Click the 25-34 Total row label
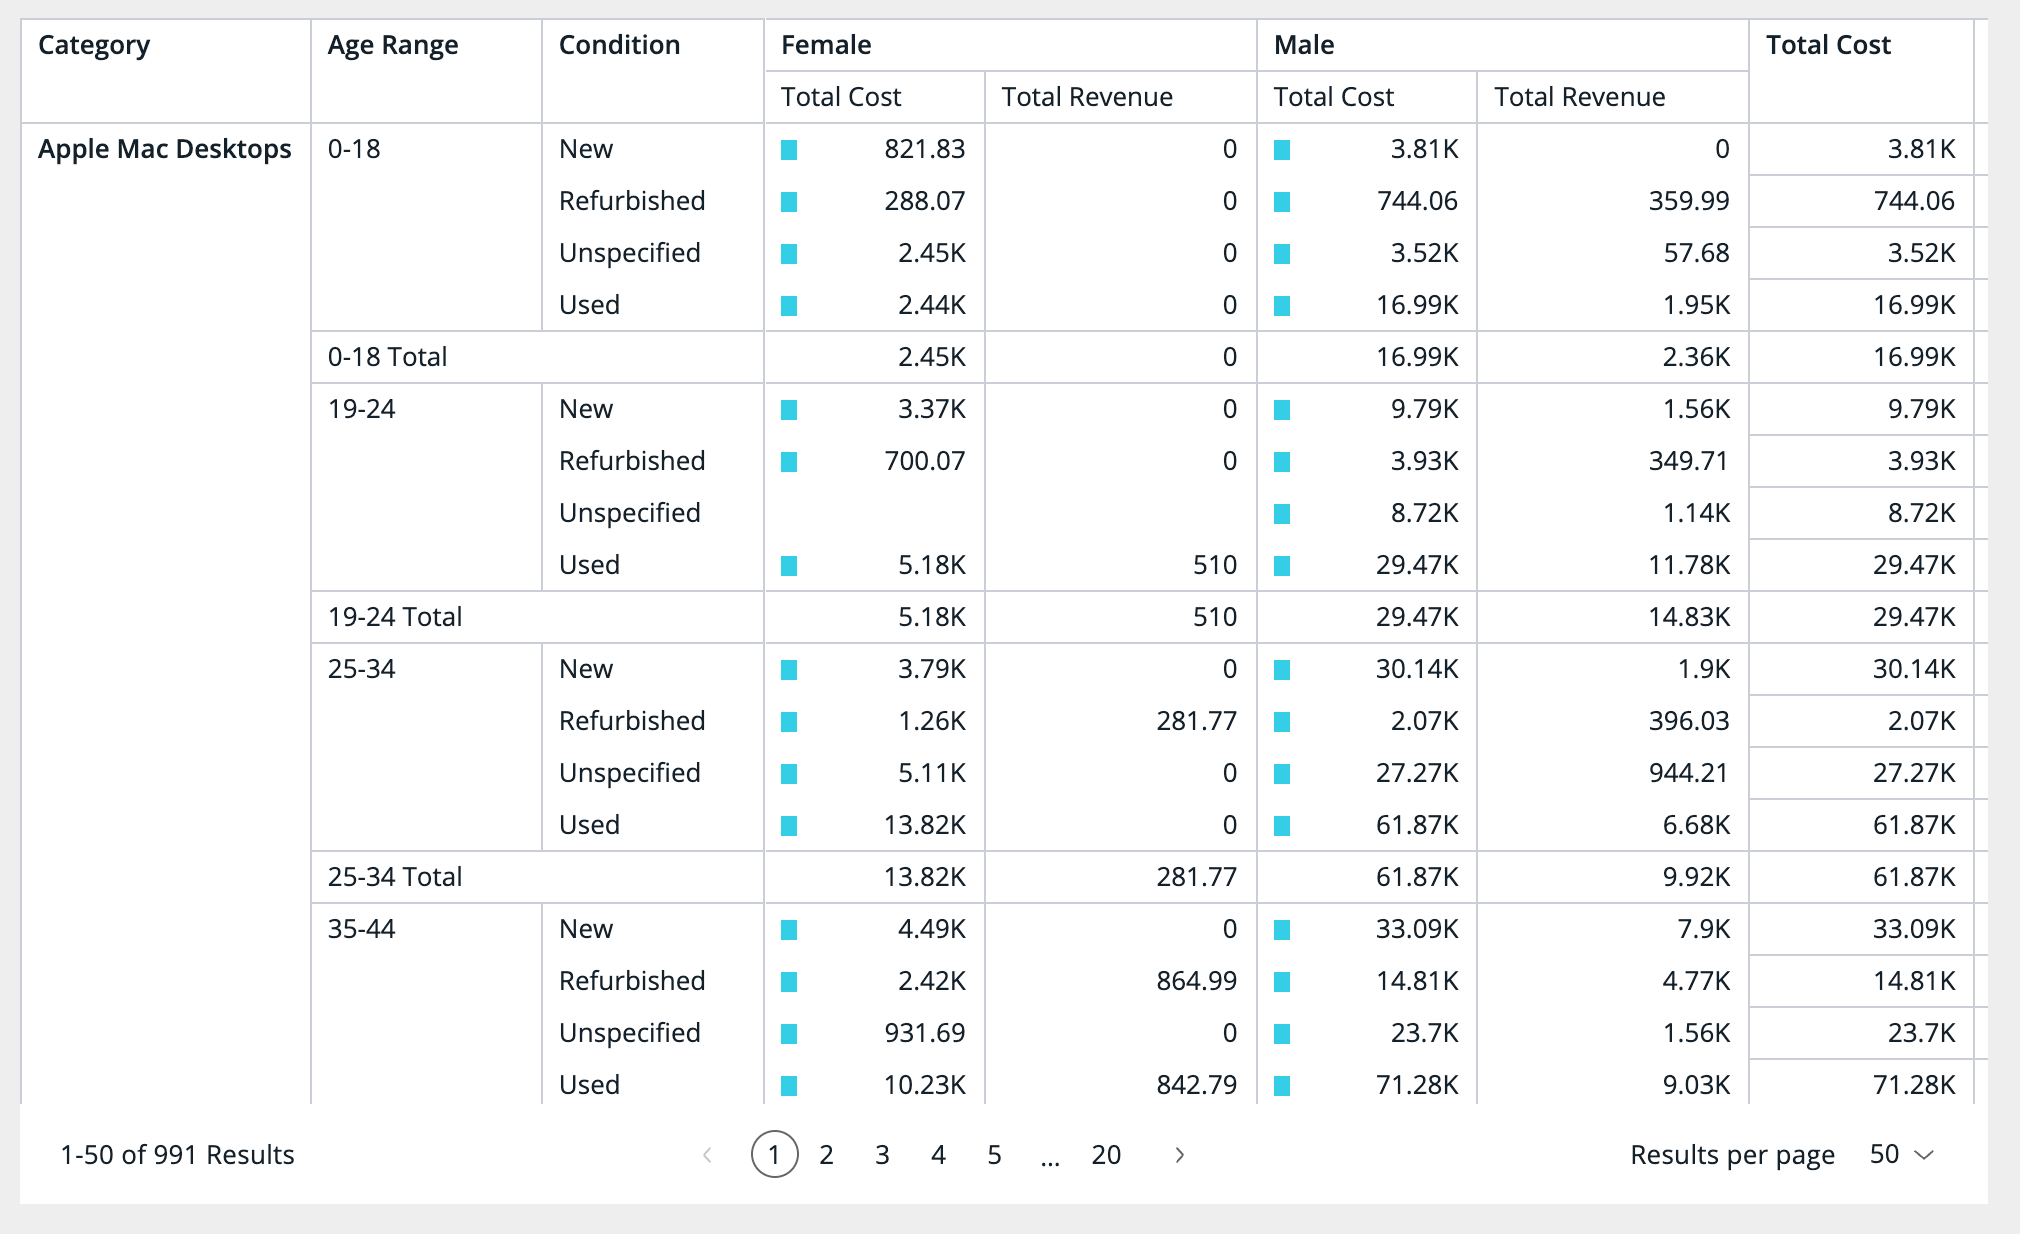The width and height of the screenshot is (2020, 1234). click(x=395, y=877)
